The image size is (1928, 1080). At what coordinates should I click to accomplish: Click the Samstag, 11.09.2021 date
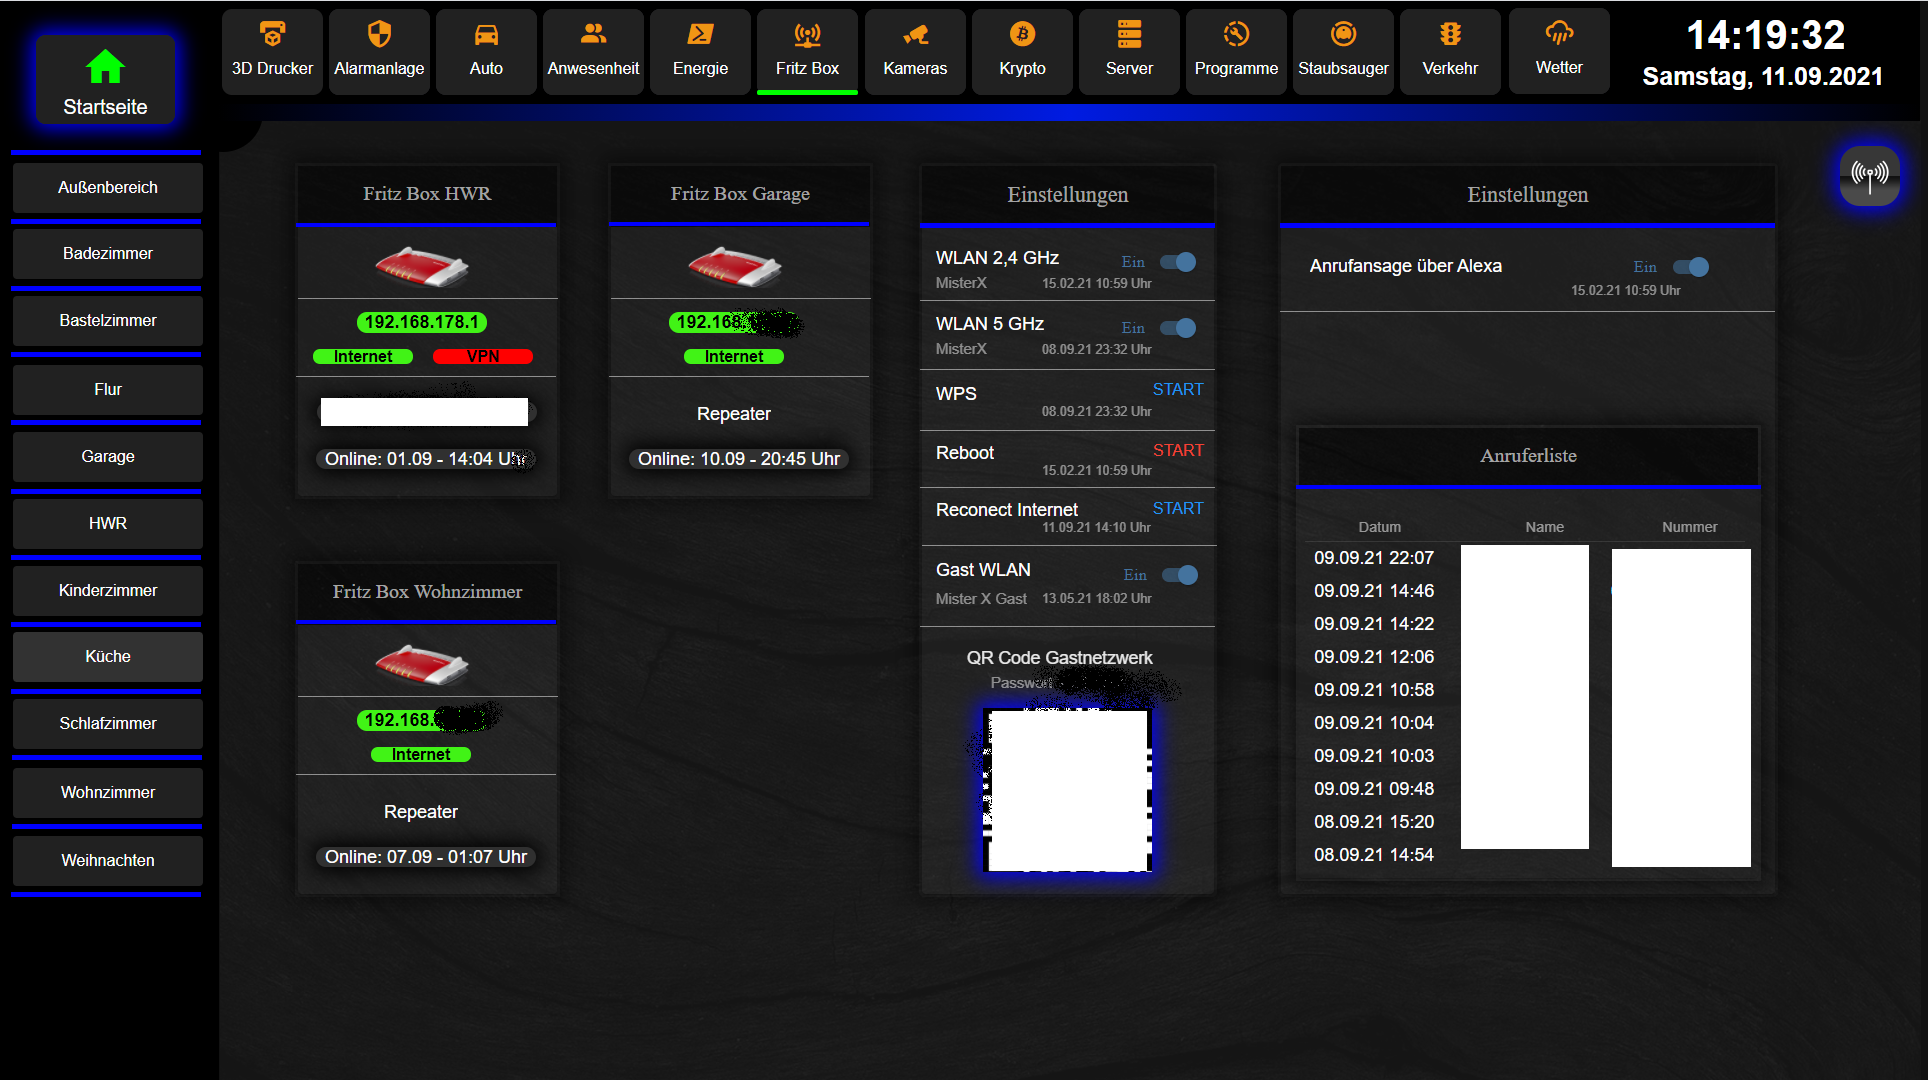click(1763, 77)
